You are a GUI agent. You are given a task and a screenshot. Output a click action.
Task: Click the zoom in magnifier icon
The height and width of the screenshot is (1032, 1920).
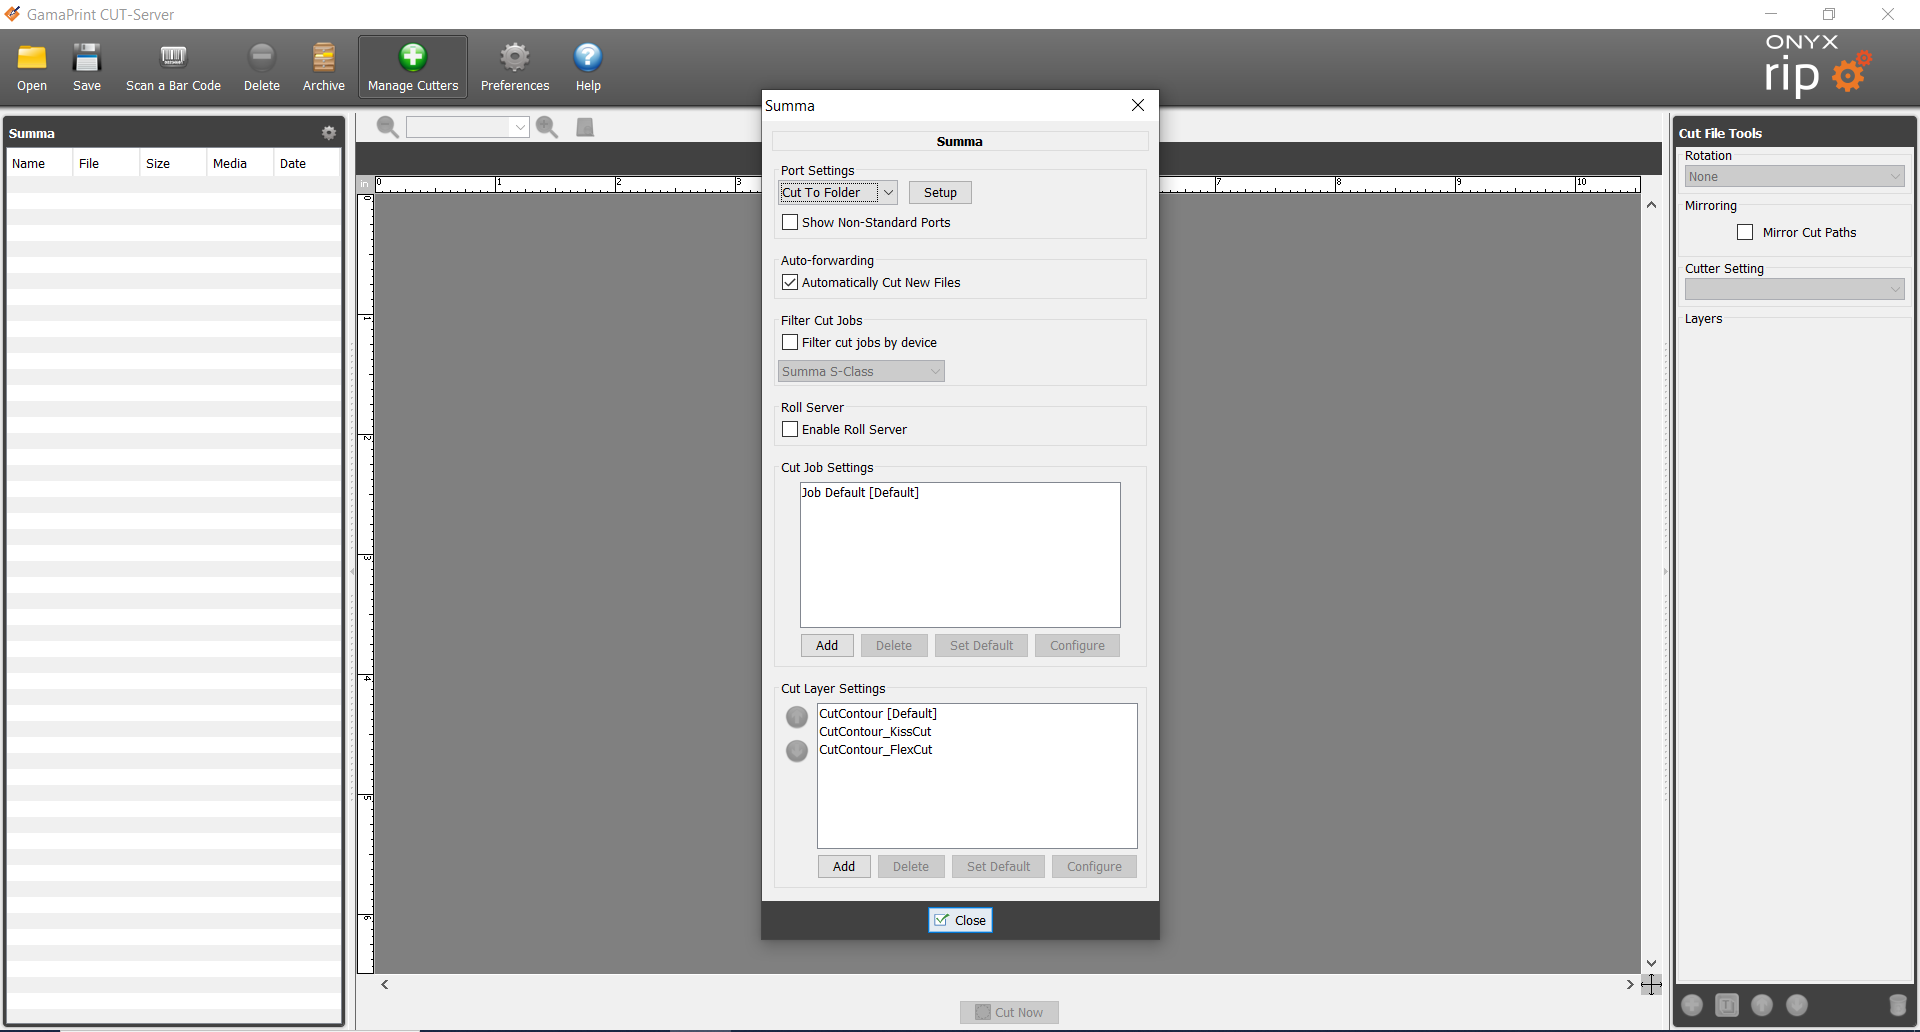[547, 127]
